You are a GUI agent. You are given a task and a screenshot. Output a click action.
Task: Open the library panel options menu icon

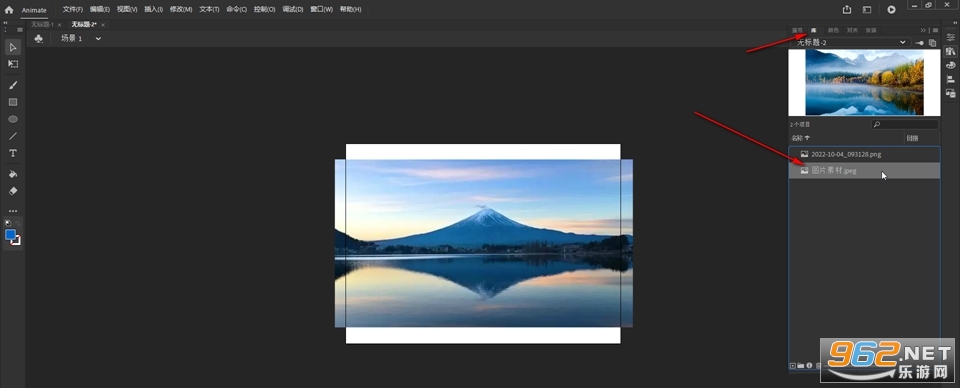(x=936, y=30)
